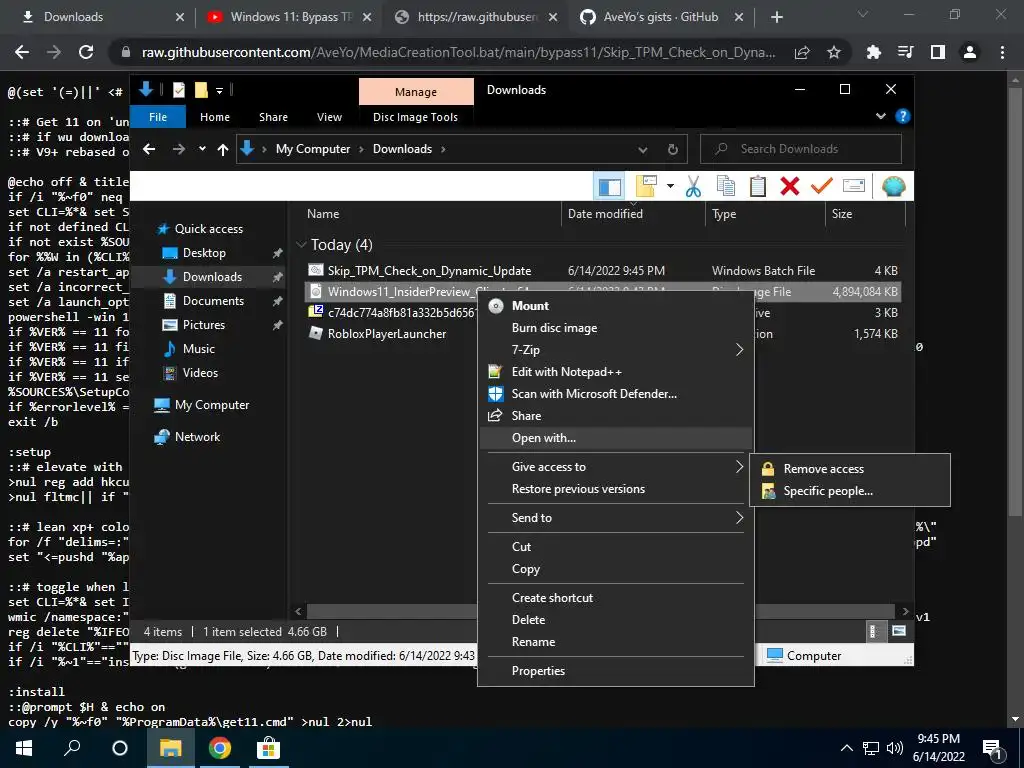Click the orange checkmark Properties icon
This screenshot has height=768, width=1024.
tap(822, 187)
